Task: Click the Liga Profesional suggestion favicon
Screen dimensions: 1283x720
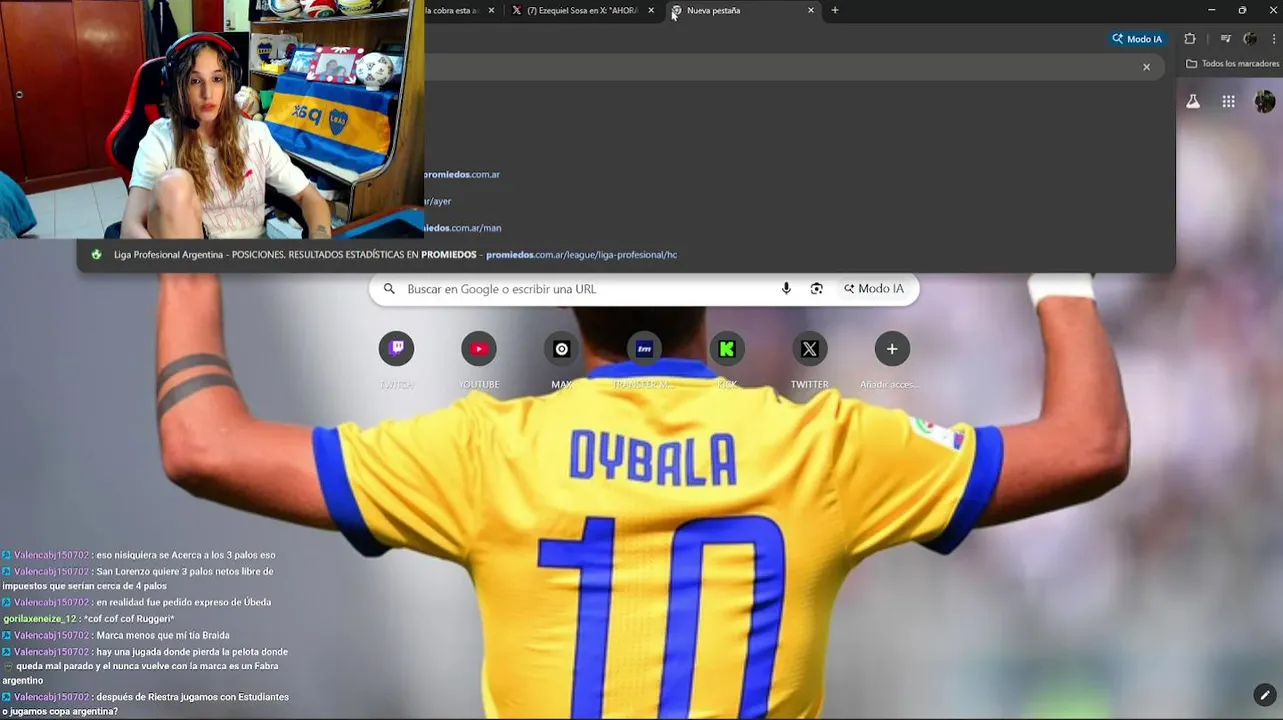Action: click(96, 255)
